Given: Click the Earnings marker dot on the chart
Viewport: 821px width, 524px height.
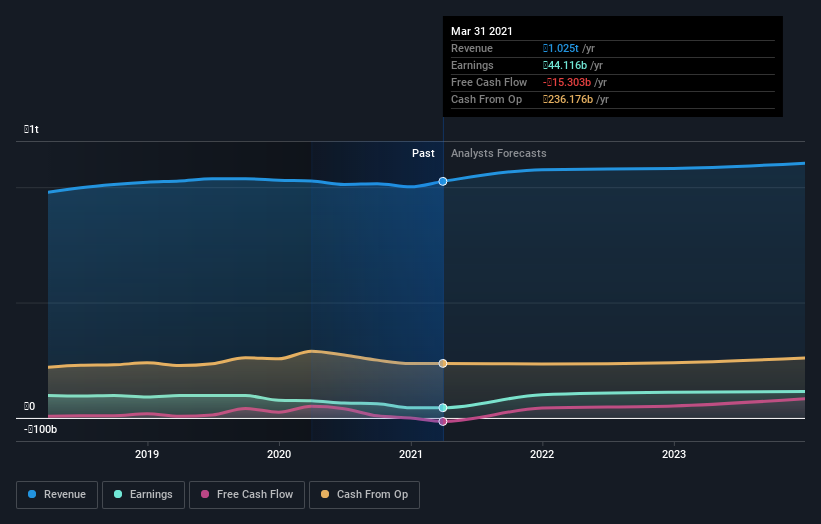Looking at the screenshot, I should (x=443, y=407).
